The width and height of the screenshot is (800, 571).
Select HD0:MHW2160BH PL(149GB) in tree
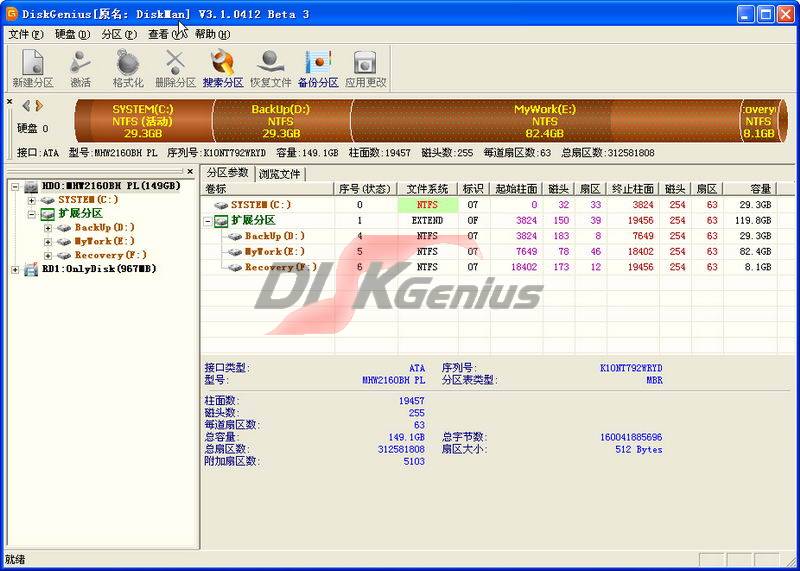(x=110, y=186)
